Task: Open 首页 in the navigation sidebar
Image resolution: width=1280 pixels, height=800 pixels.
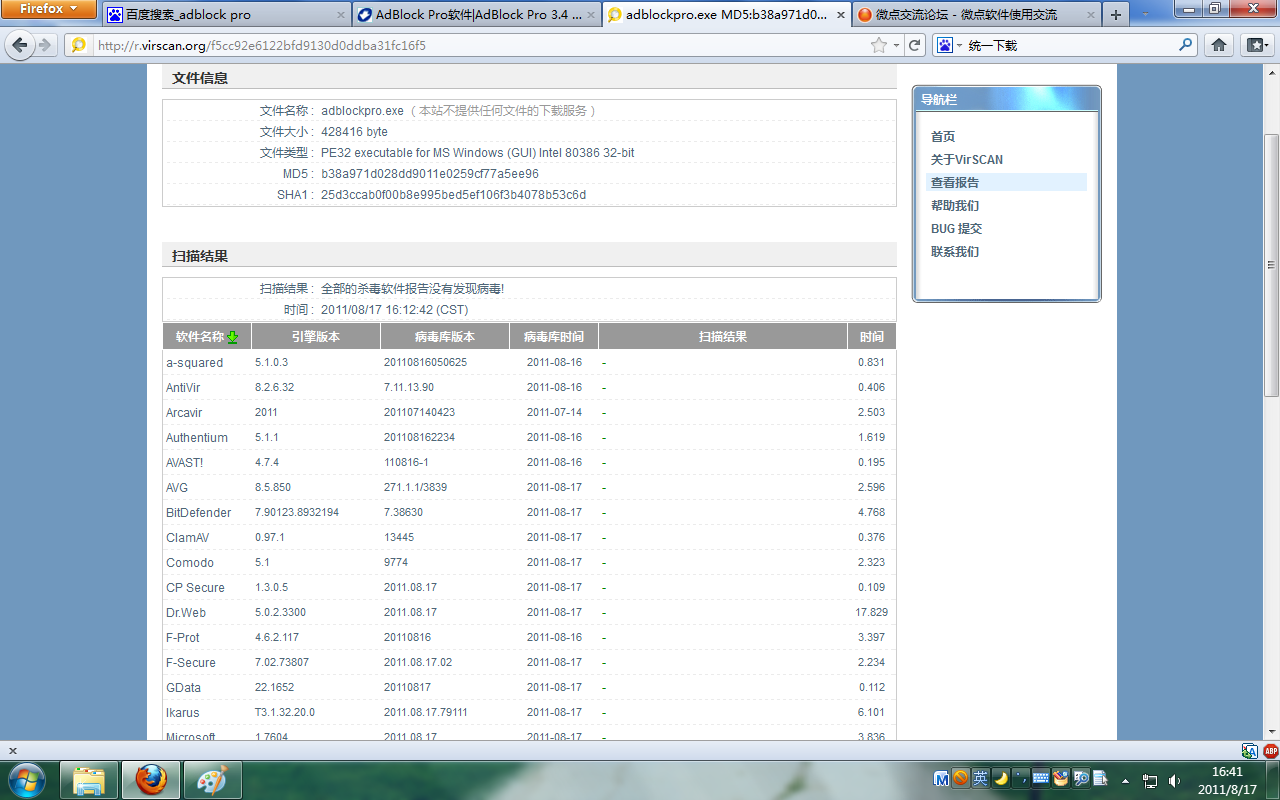Action: (943, 137)
